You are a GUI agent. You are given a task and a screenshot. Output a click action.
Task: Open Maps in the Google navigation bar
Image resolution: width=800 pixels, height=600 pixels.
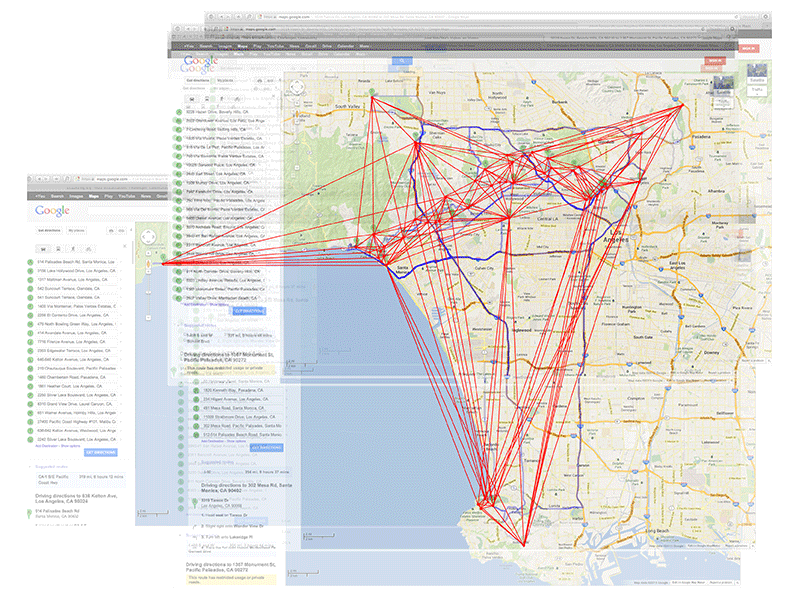pyautogui.click(x=93, y=197)
